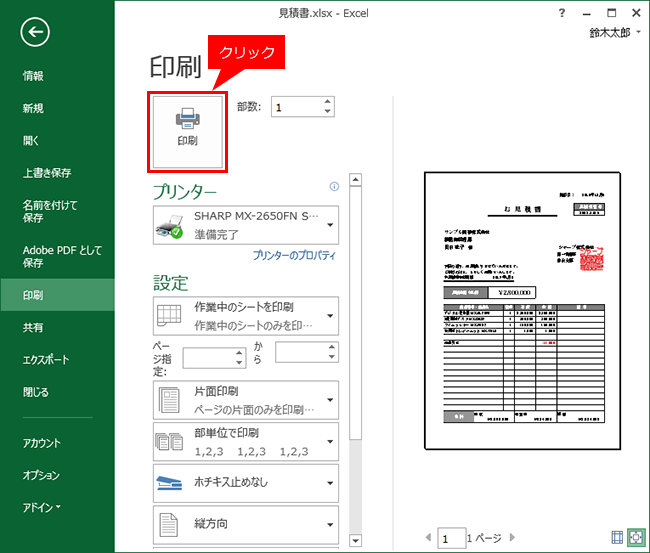Image resolution: width=650 pixels, height=553 pixels.
Task: Open オプション in the sidebar
Action: 41,475
